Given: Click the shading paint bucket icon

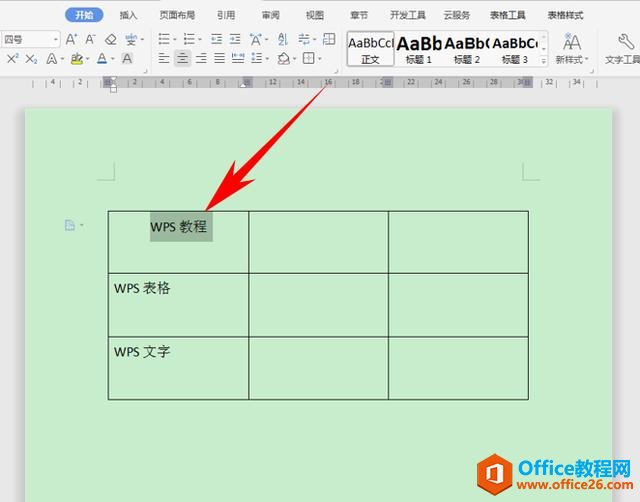Looking at the screenshot, I should [283, 59].
